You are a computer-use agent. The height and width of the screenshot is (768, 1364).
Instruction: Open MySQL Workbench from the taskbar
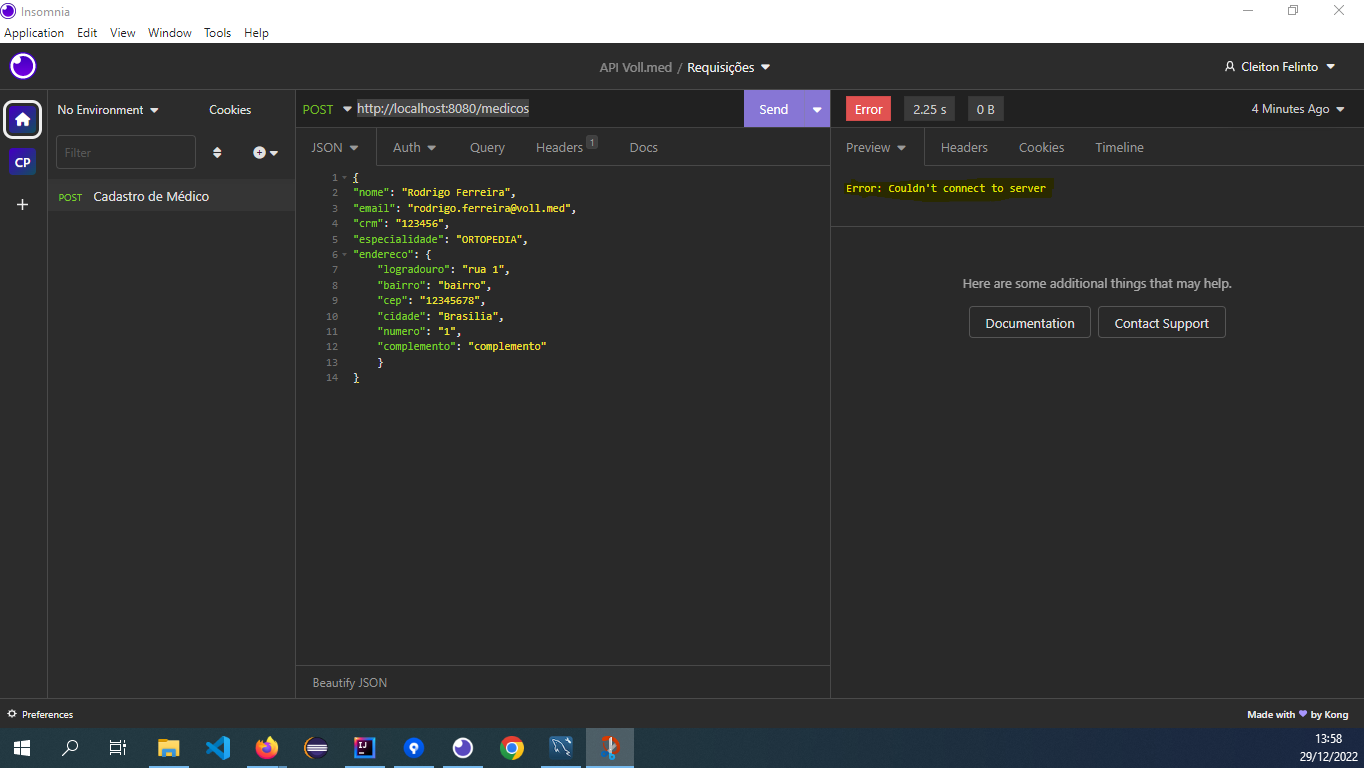coord(560,748)
